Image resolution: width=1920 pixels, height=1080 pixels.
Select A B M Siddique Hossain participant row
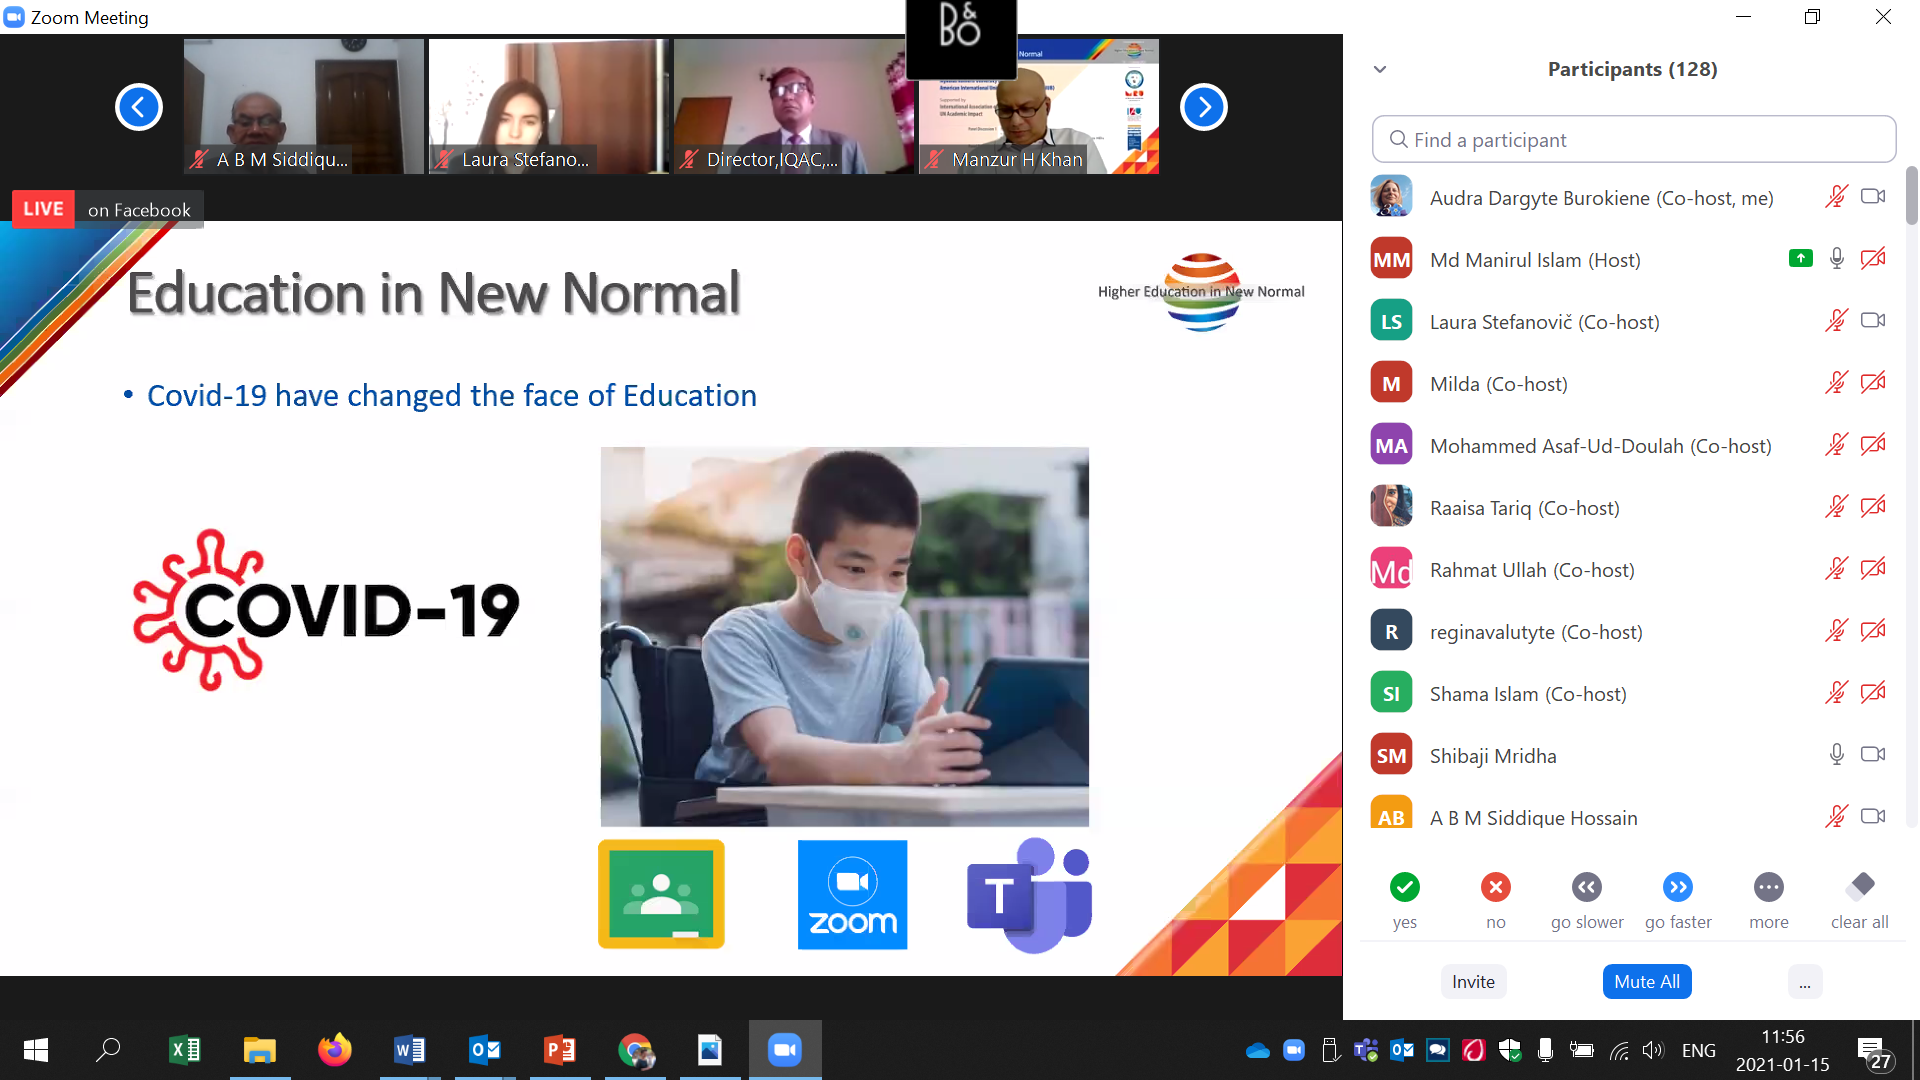[x=1630, y=810]
